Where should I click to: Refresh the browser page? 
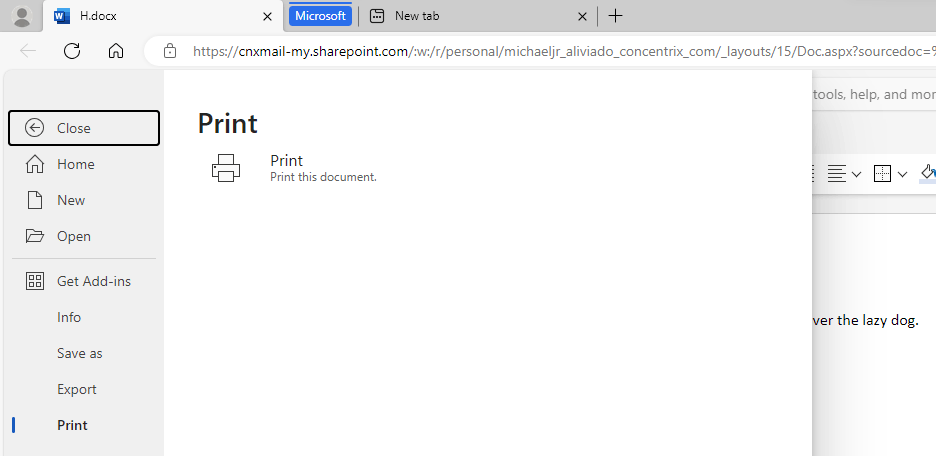[x=72, y=51]
